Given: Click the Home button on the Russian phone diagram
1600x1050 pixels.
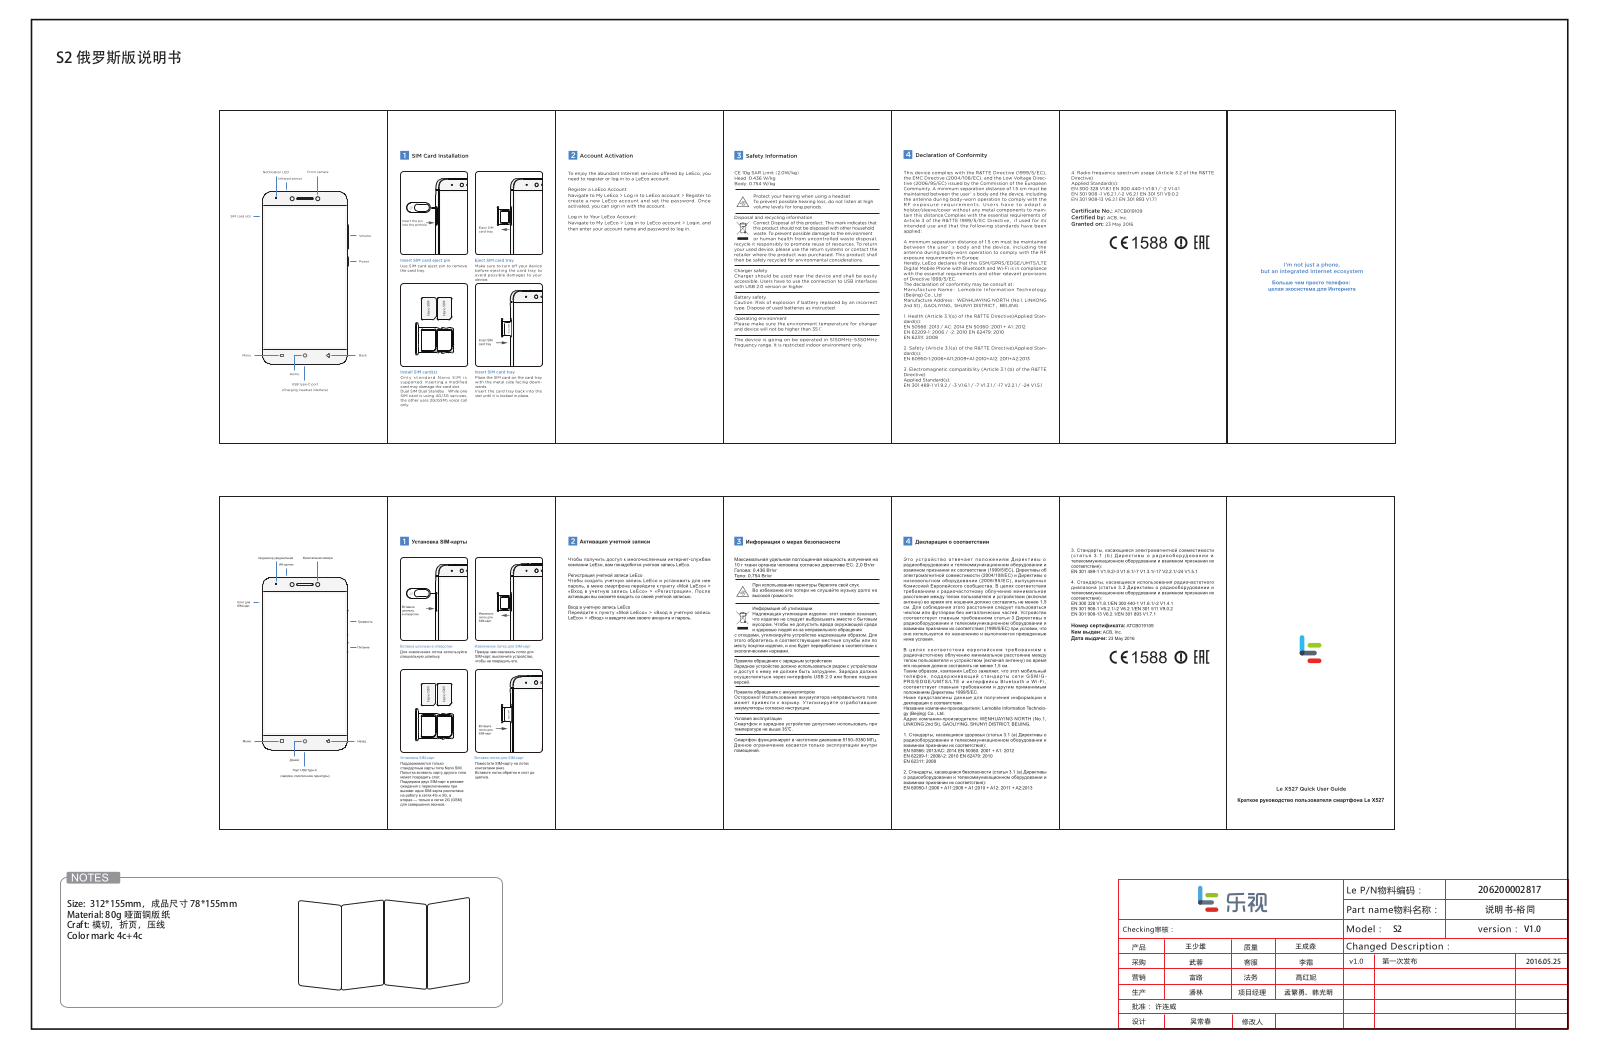Looking at the screenshot, I should (x=306, y=741).
